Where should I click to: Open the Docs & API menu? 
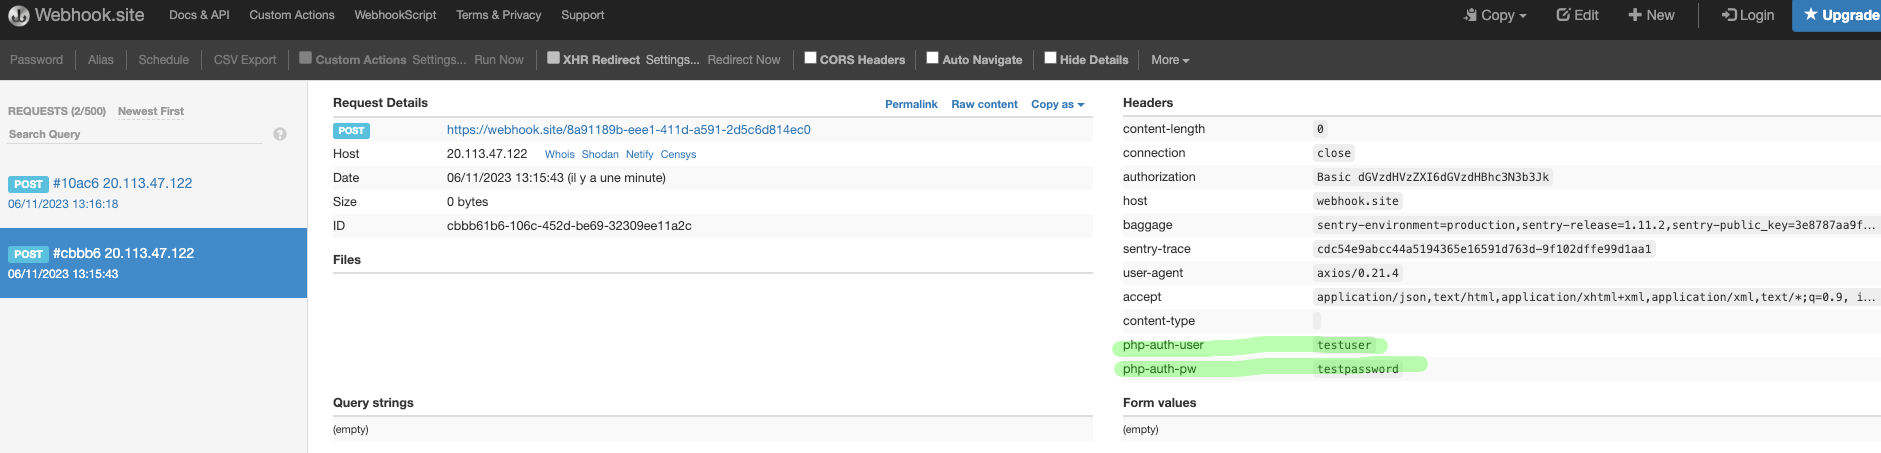(x=199, y=15)
